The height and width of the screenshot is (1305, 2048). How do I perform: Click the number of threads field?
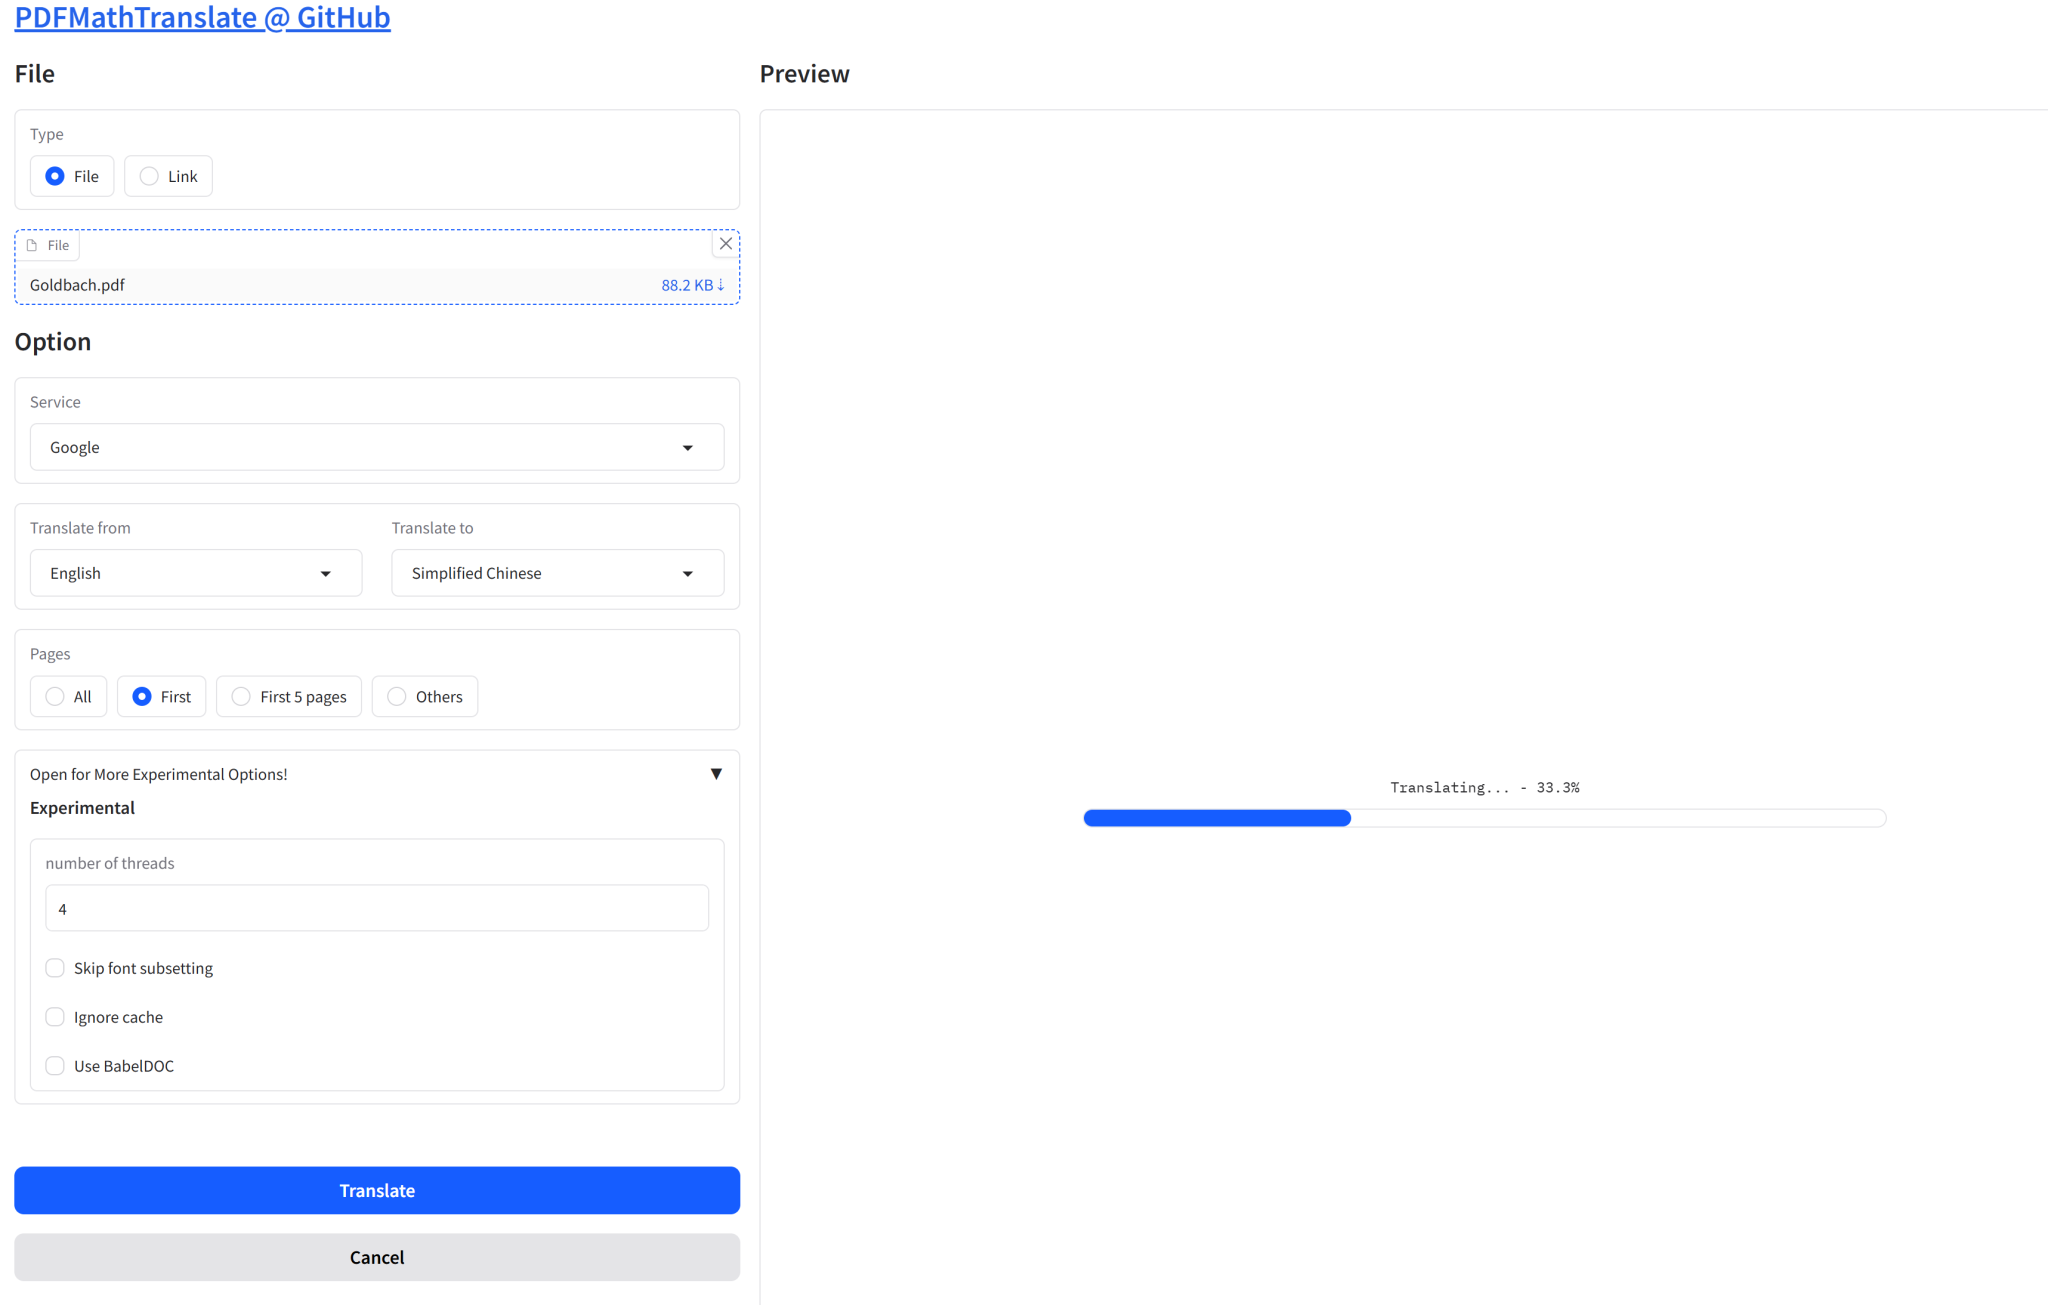point(377,909)
